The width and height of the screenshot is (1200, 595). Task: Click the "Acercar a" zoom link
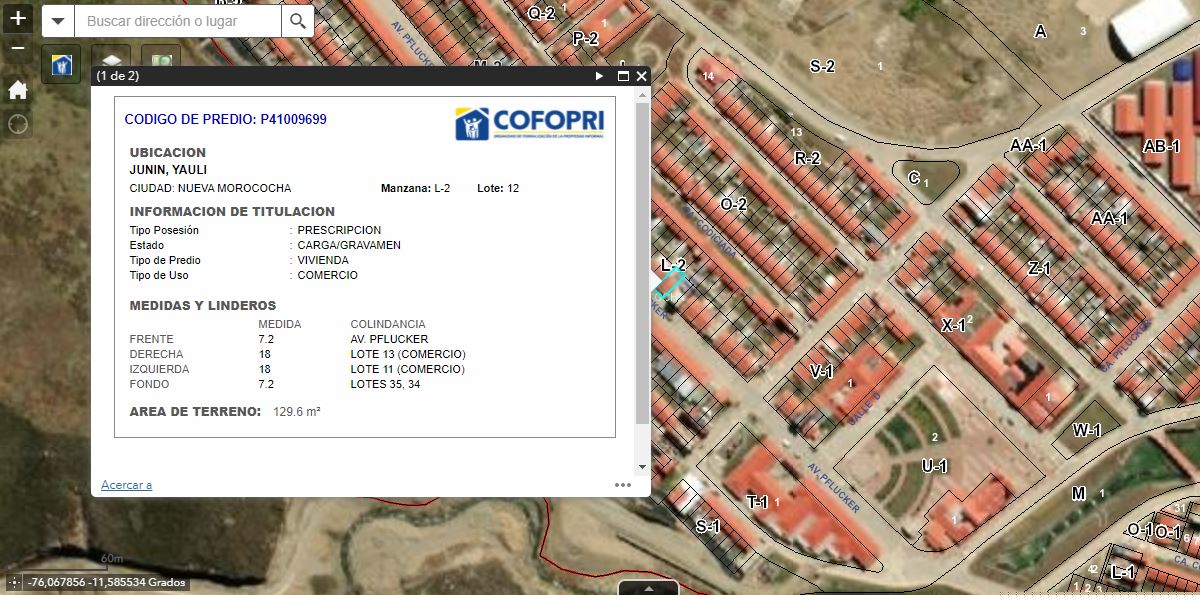[x=126, y=485]
